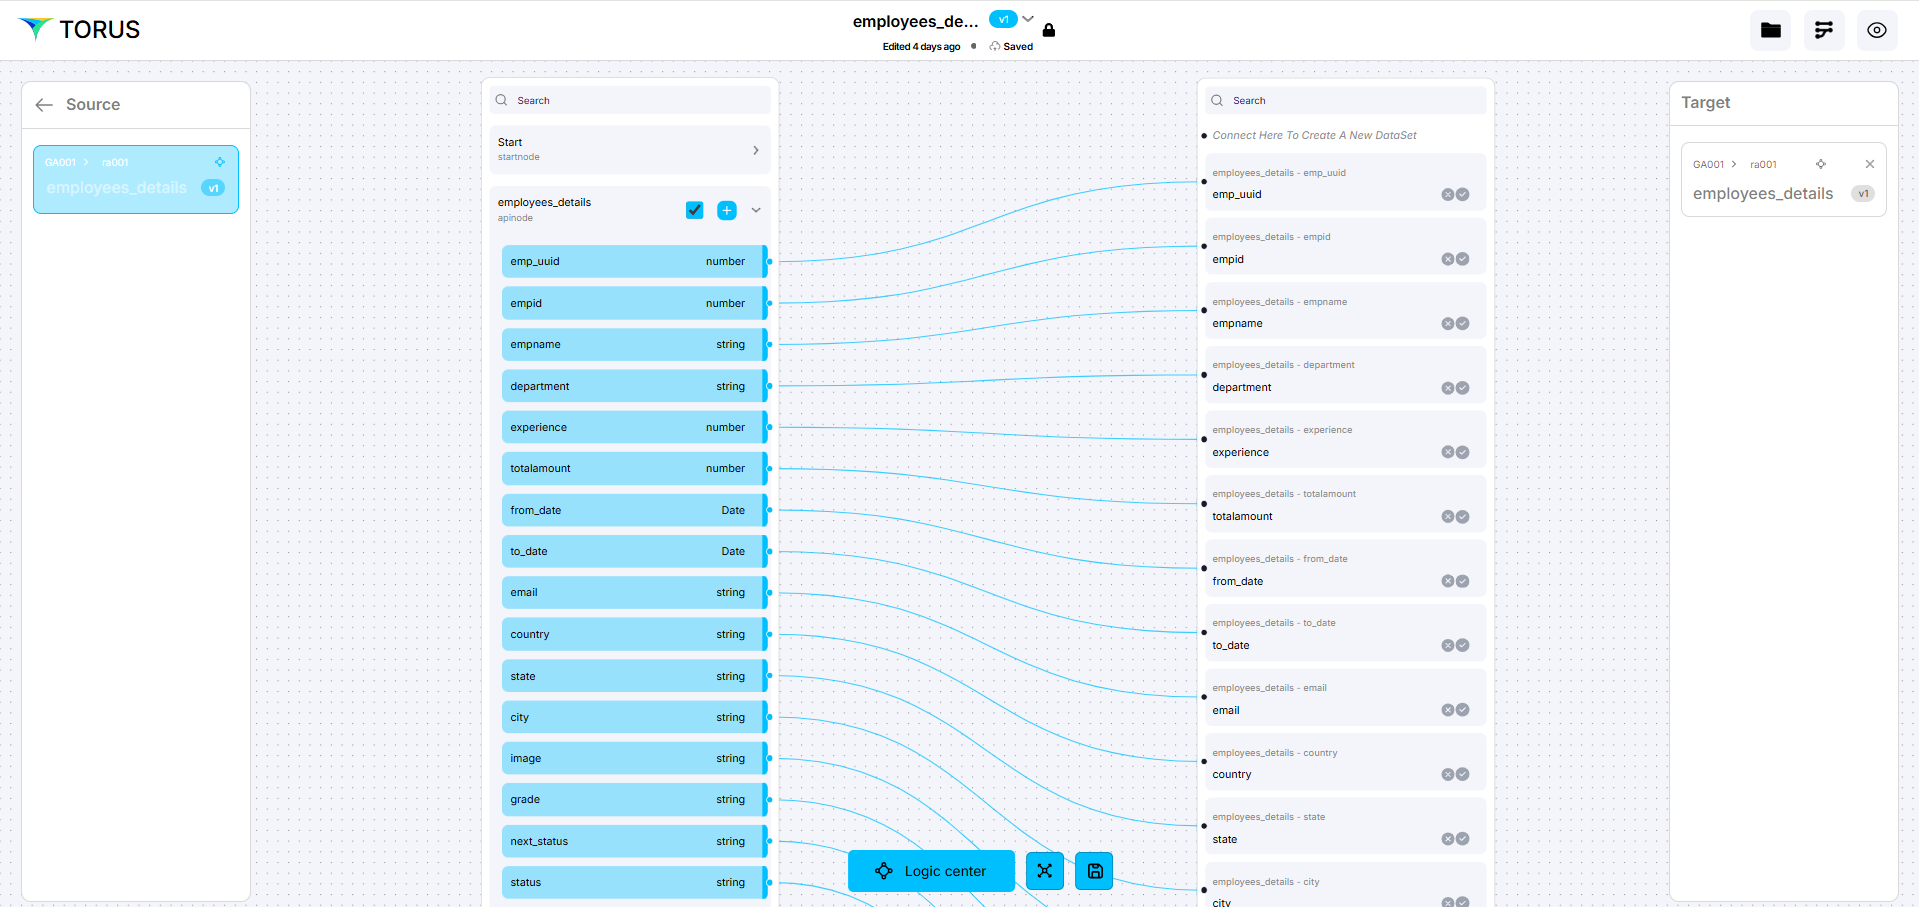Click Connect Here To Create A New DataSet

(x=1313, y=136)
